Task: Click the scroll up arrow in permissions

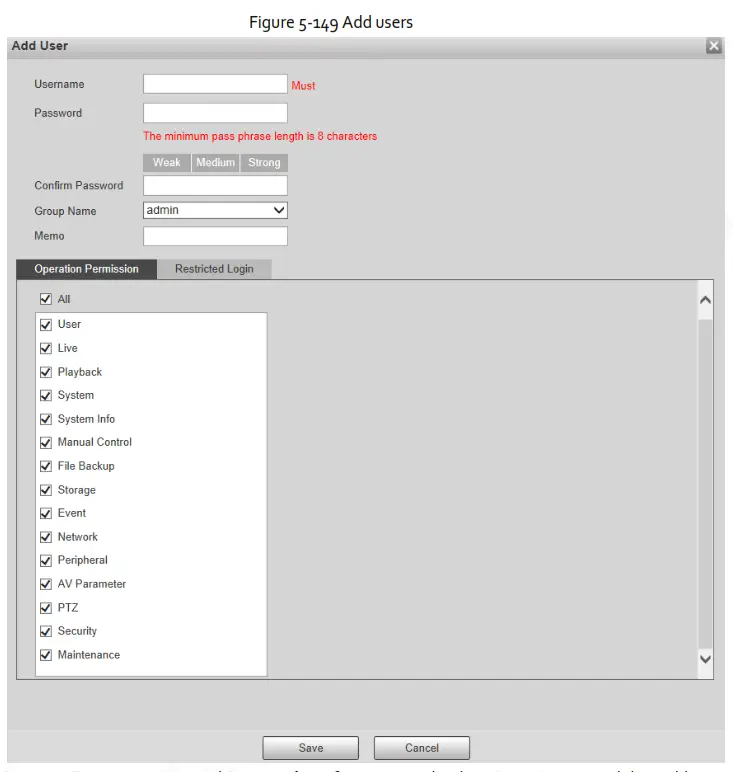Action: pos(705,300)
